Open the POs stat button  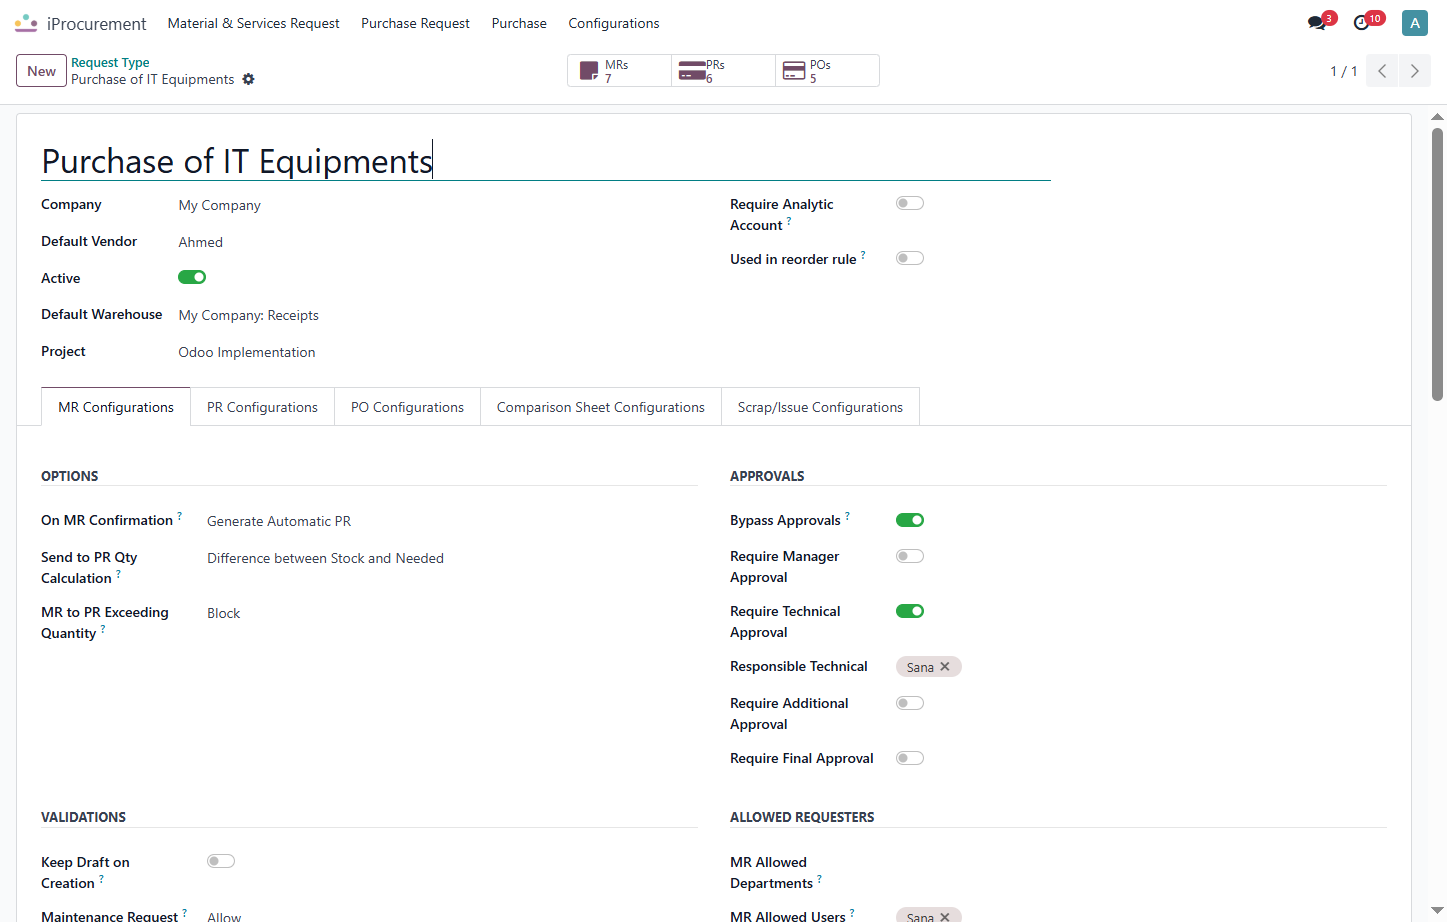[x=827, y=71]
